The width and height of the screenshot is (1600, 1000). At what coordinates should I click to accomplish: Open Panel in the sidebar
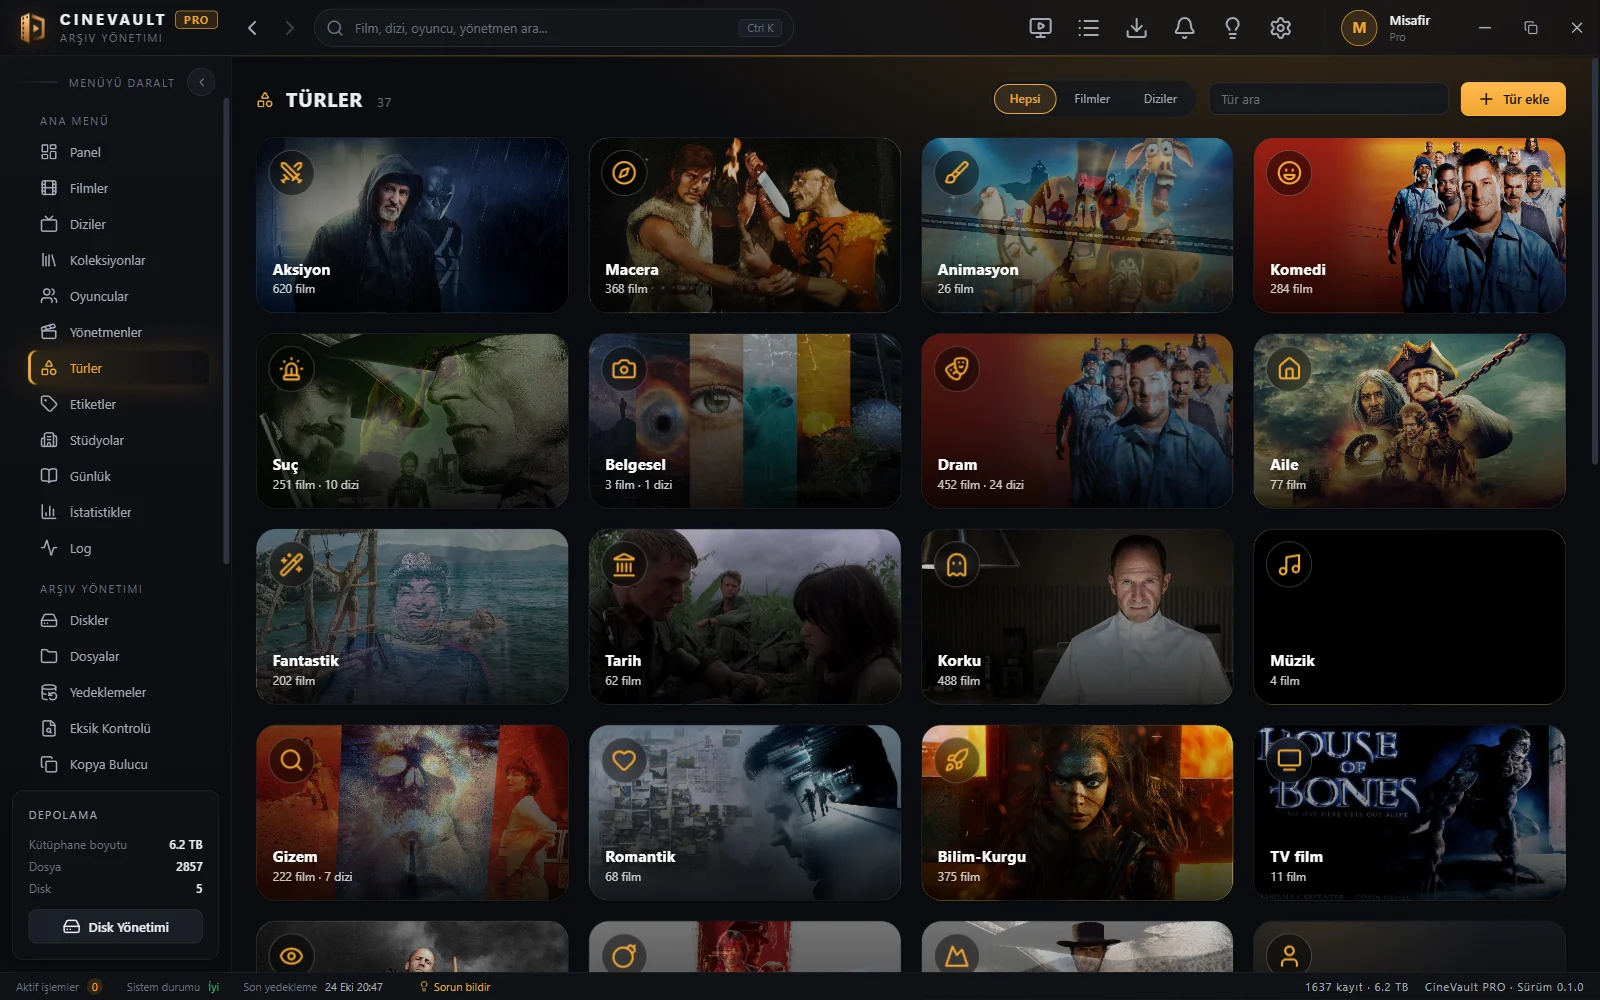(x=119, y=152)
